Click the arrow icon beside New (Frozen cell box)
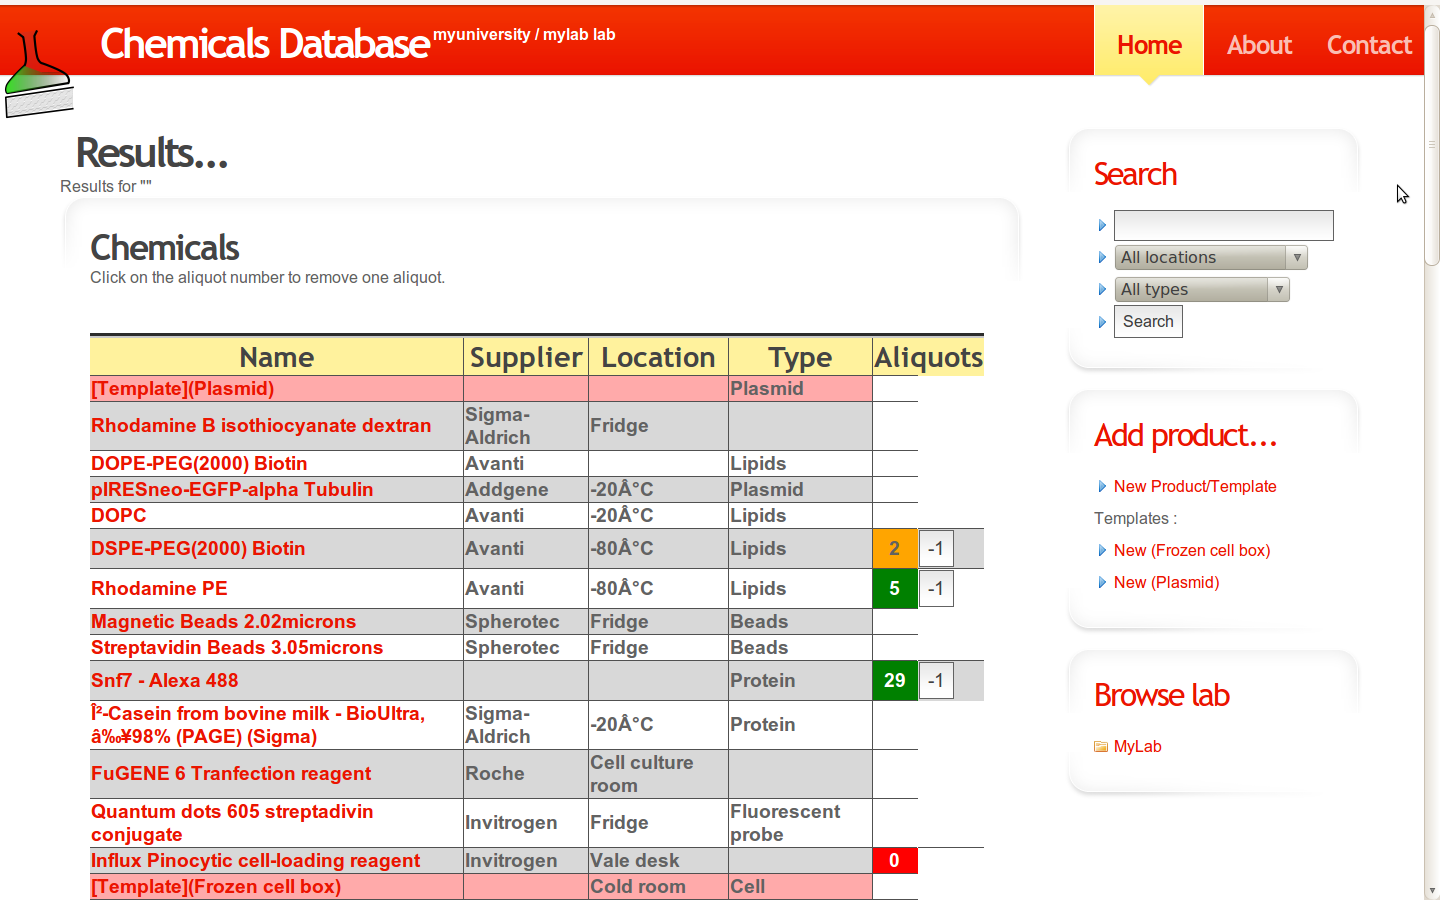1440x900 pixels. point(1103,550)
